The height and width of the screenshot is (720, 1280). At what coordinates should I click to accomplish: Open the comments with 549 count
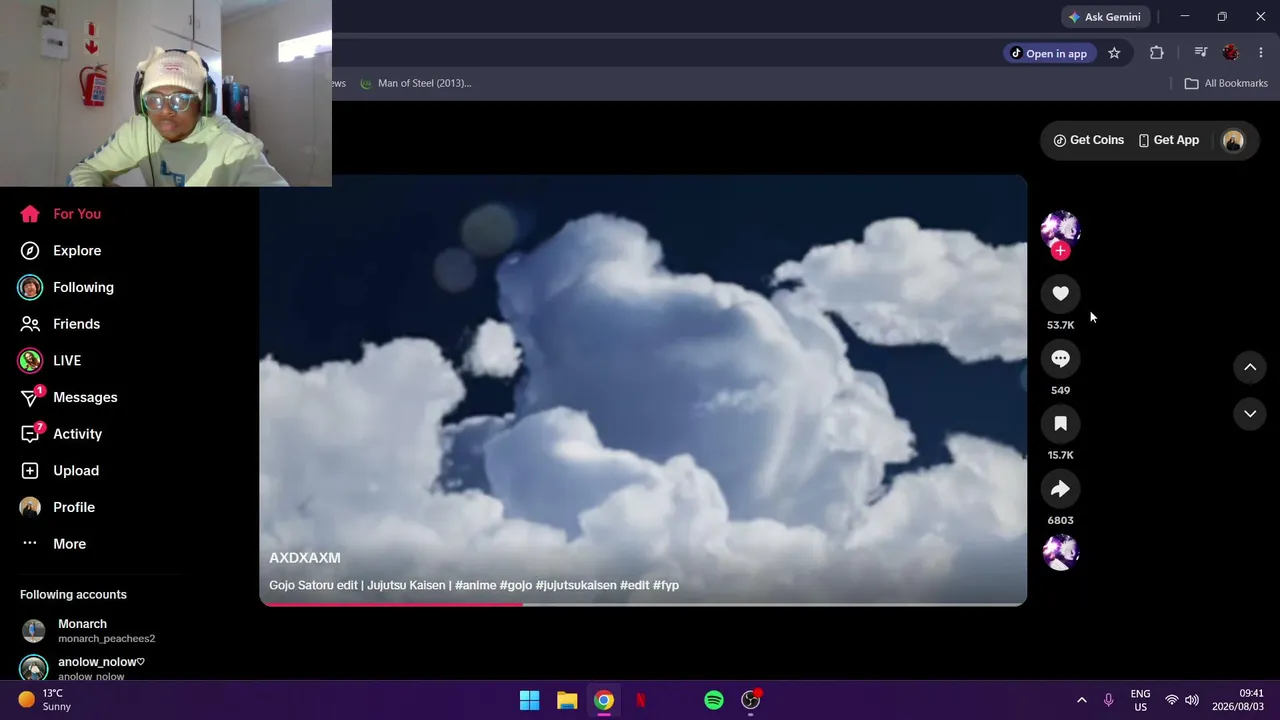click(1060, 359)
